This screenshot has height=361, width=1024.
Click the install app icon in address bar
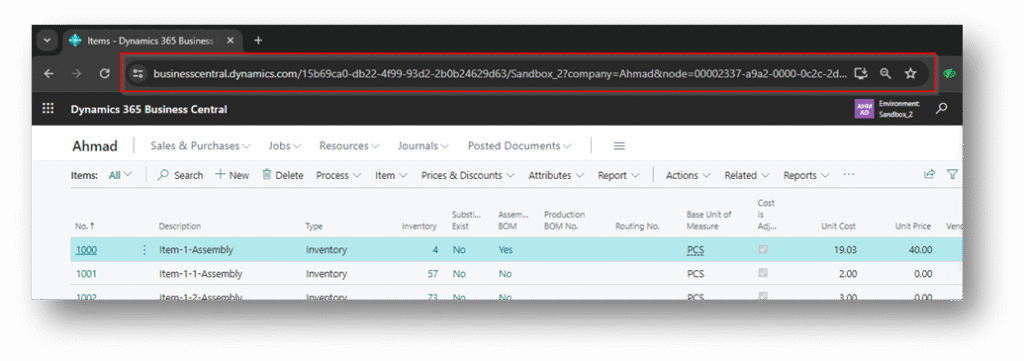861,74
